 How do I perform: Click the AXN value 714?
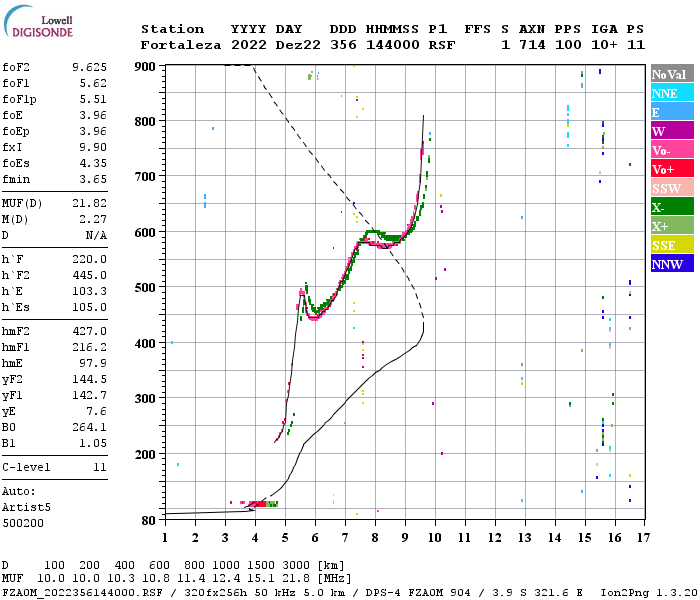click(x=532, y=45)
